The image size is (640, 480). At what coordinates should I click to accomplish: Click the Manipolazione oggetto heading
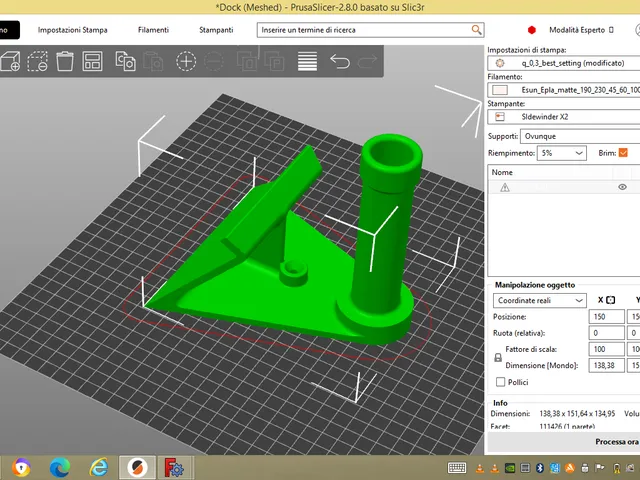pos(535,285)
